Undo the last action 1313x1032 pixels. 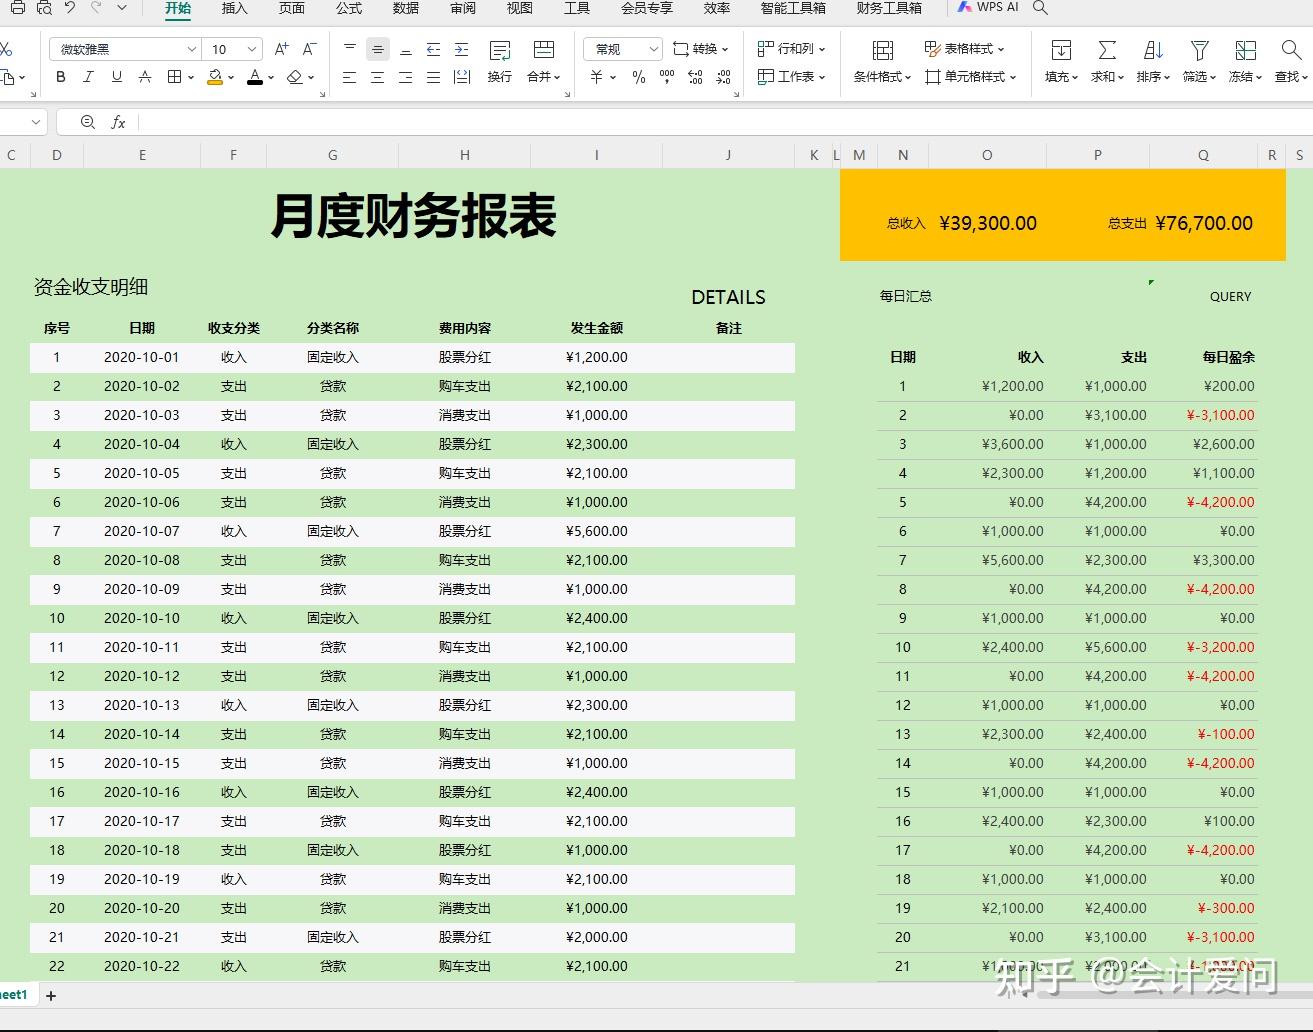tap(70, 7)
